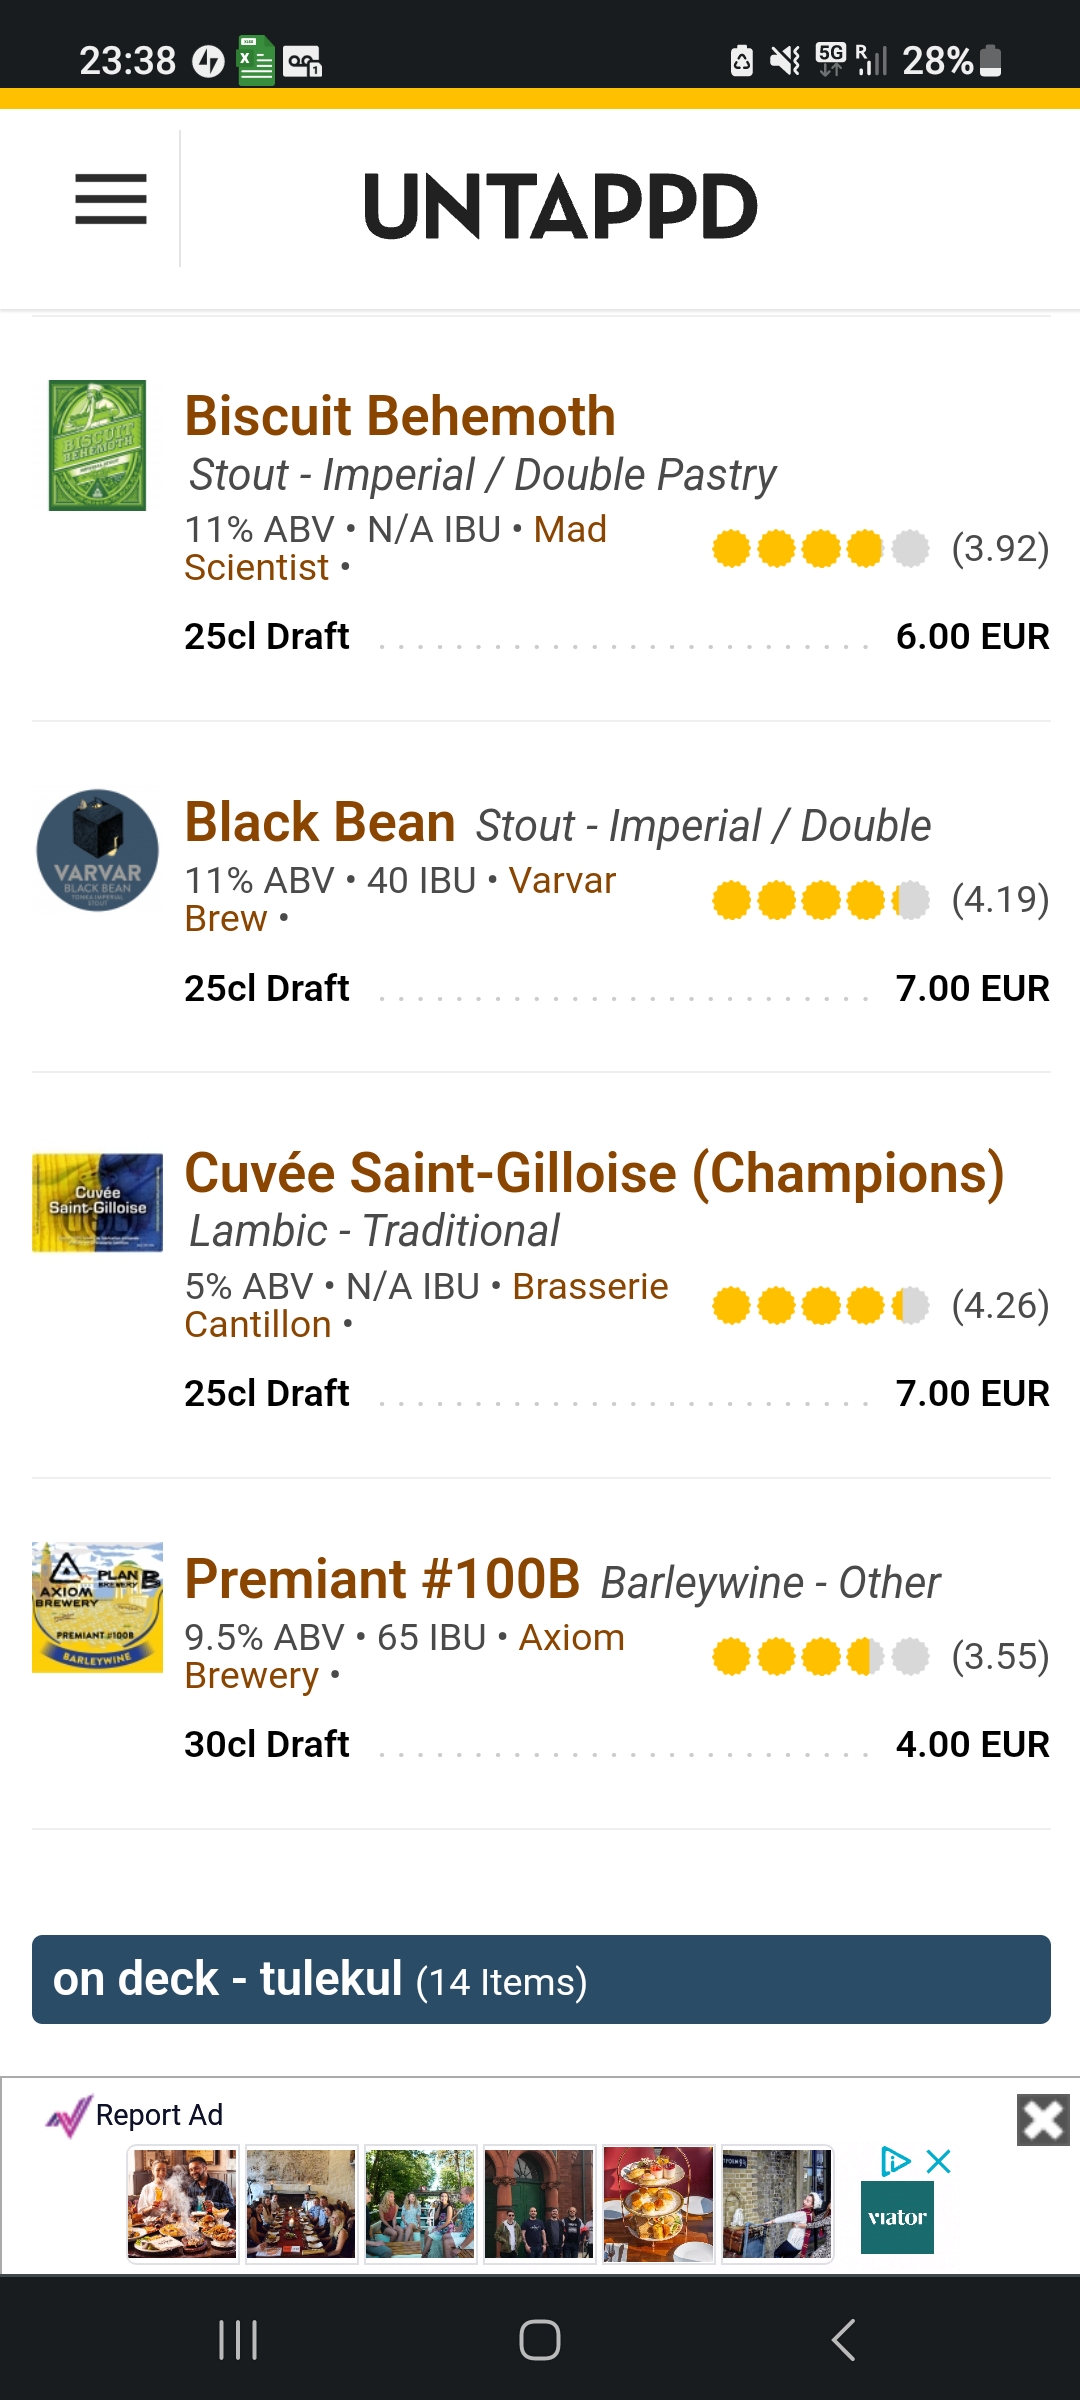Tap the Viator ad logo
The height and width of the screenshot is (2400, 1080).
897,2218
